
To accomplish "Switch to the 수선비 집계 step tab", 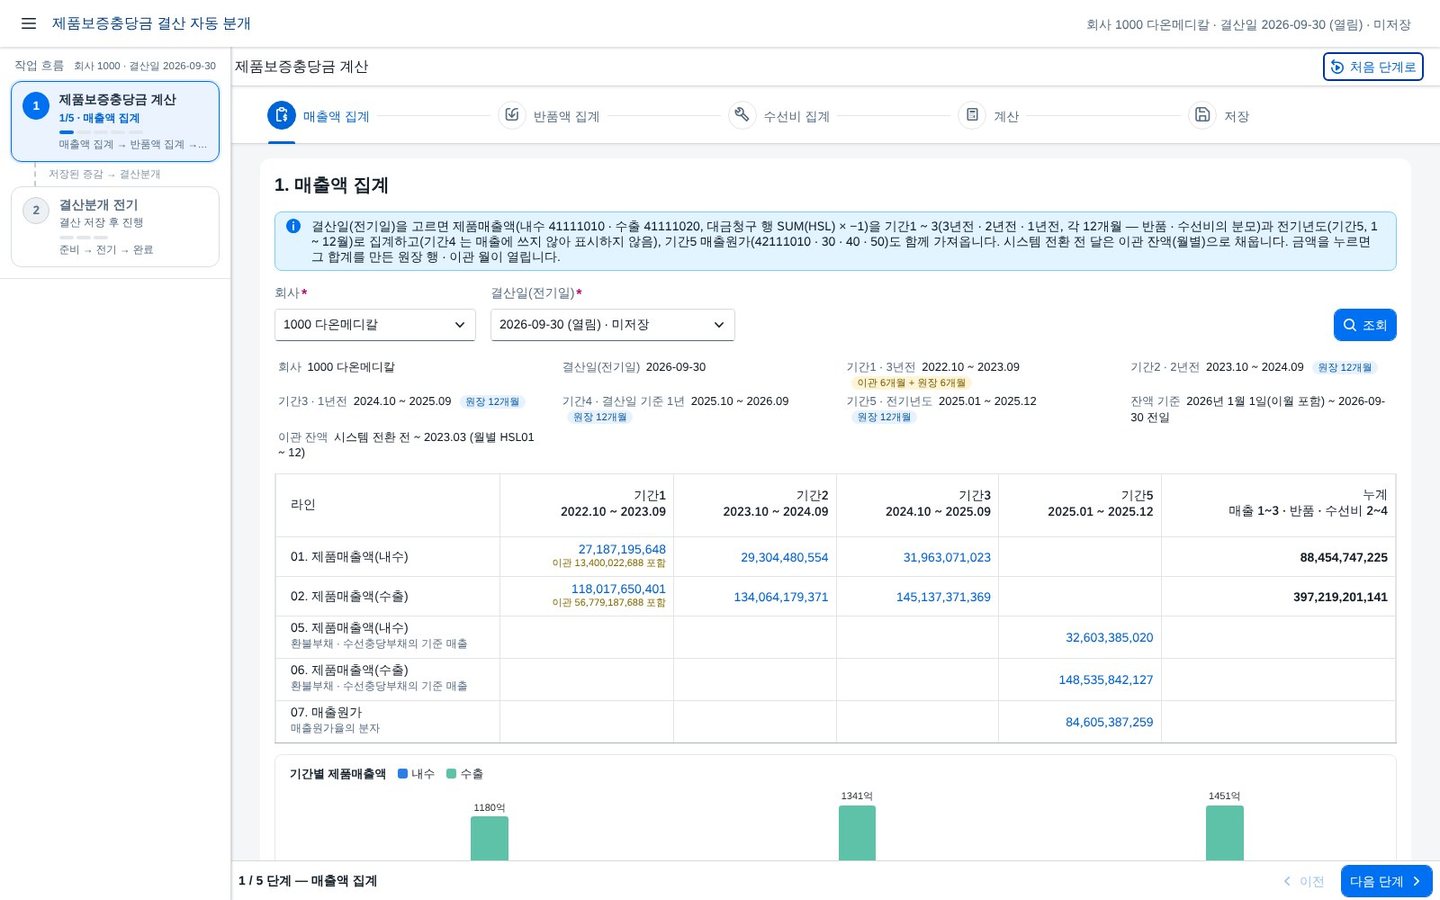I will [x=779, y=116].
